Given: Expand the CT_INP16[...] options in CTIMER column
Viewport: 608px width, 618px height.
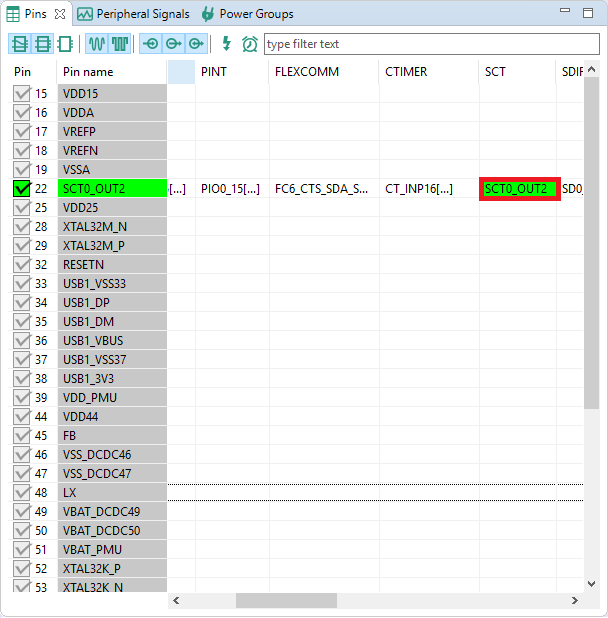Looking at the screenshot, I should (x=418, y=189).
